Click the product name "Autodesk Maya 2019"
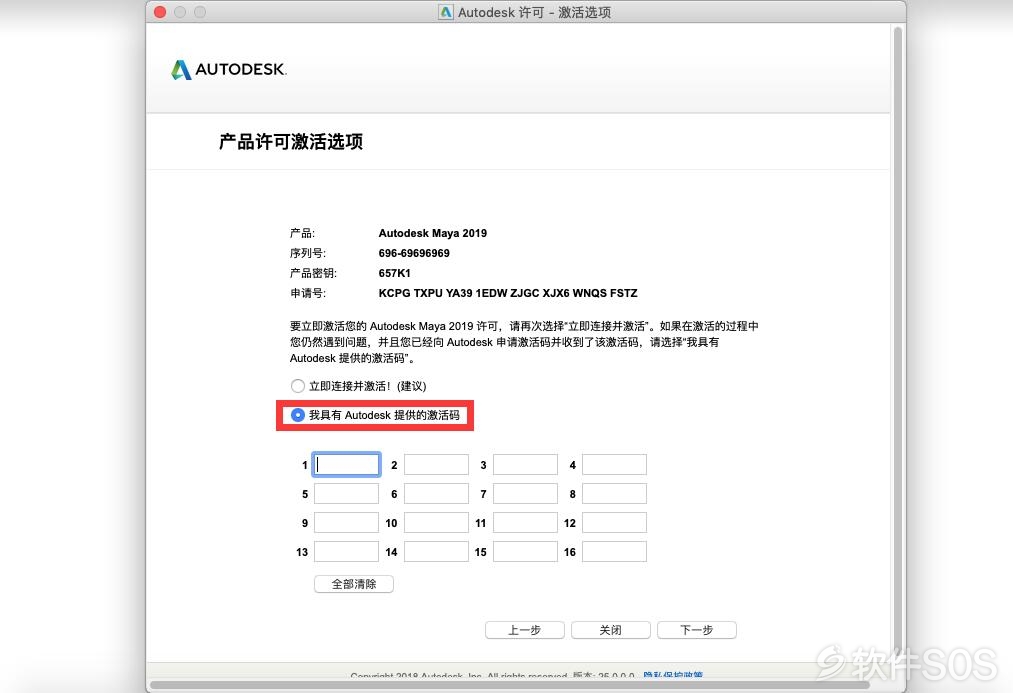 point(433,233)
